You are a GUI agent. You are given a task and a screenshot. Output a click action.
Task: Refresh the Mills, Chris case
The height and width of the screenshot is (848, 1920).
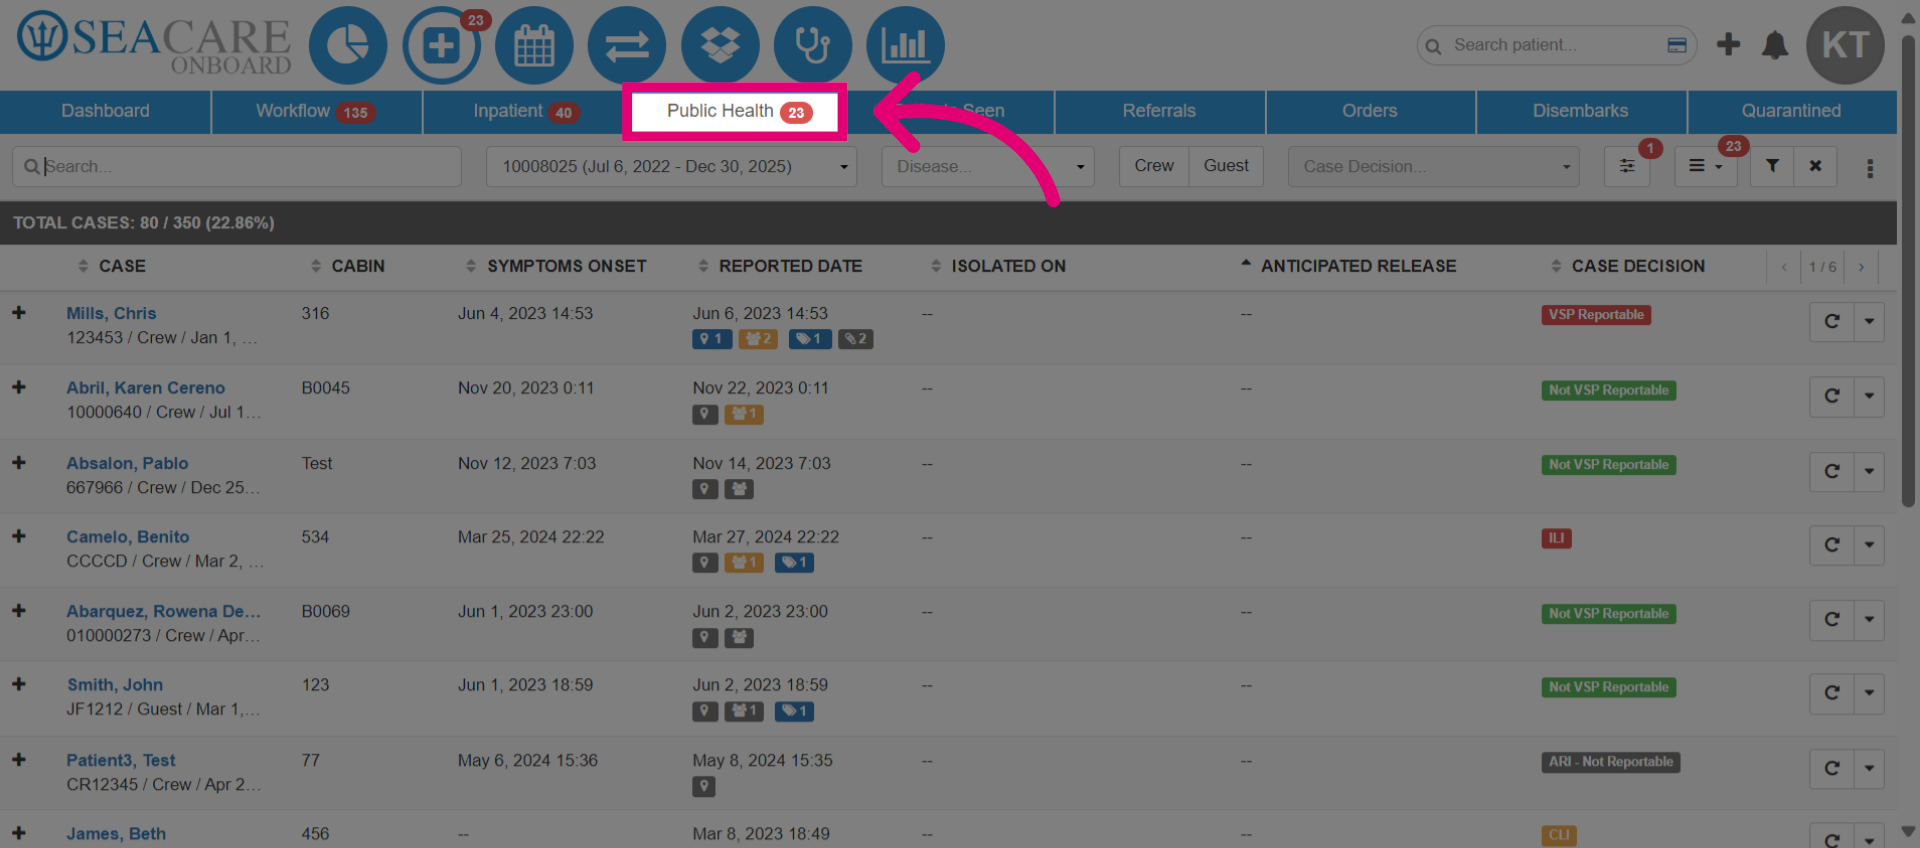(x=1832, y=322)
